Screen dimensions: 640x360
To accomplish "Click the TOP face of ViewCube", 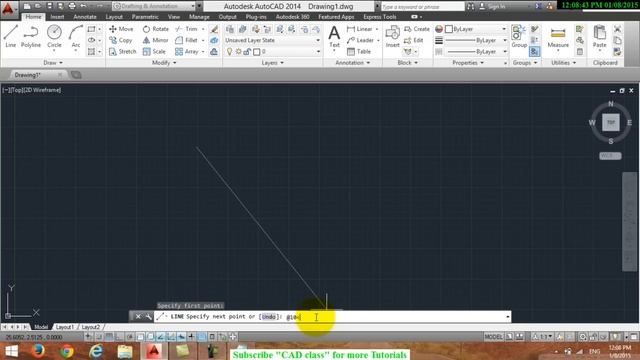I will tap(611, 122).
